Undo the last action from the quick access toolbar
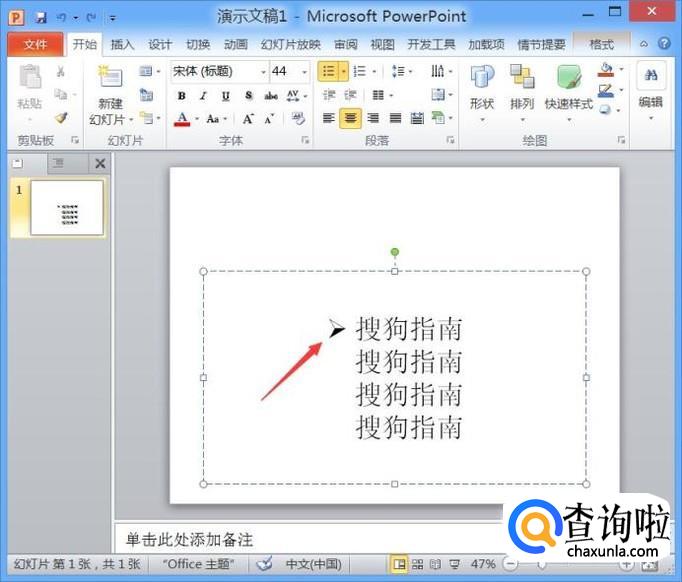 click(x=61, y=17)
